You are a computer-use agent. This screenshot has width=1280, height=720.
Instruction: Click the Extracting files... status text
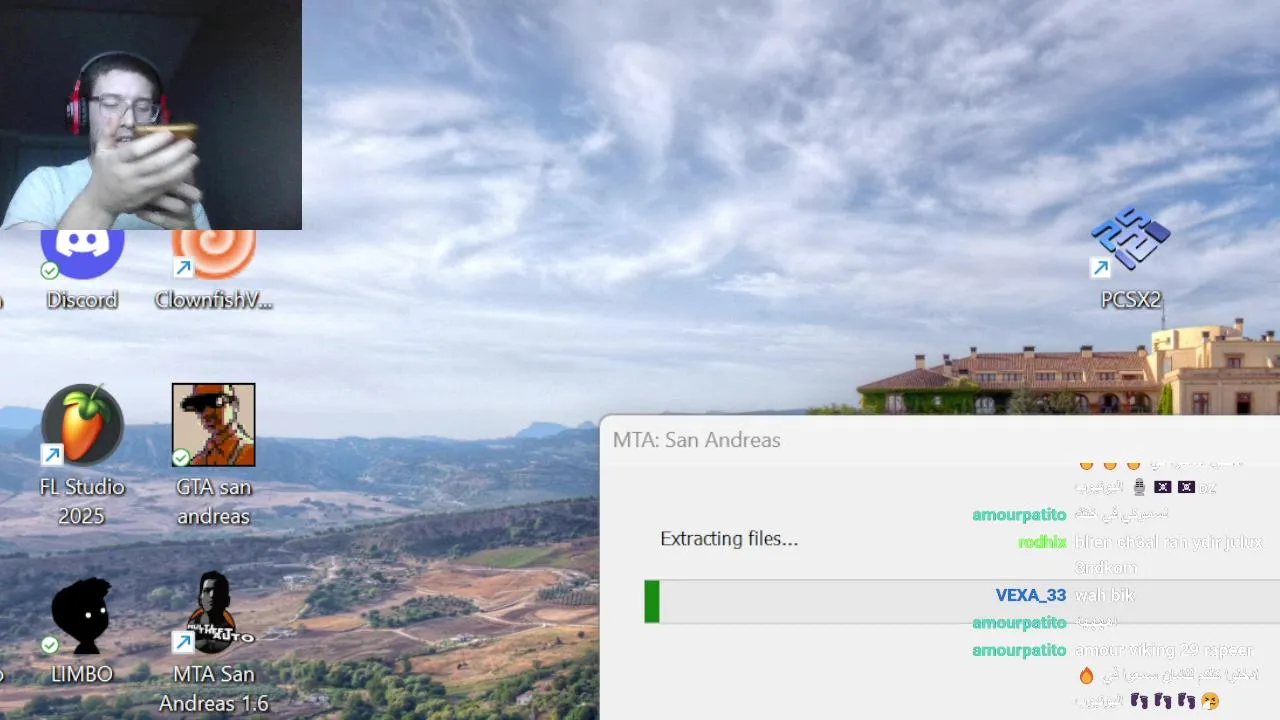[x=729, y=539]
